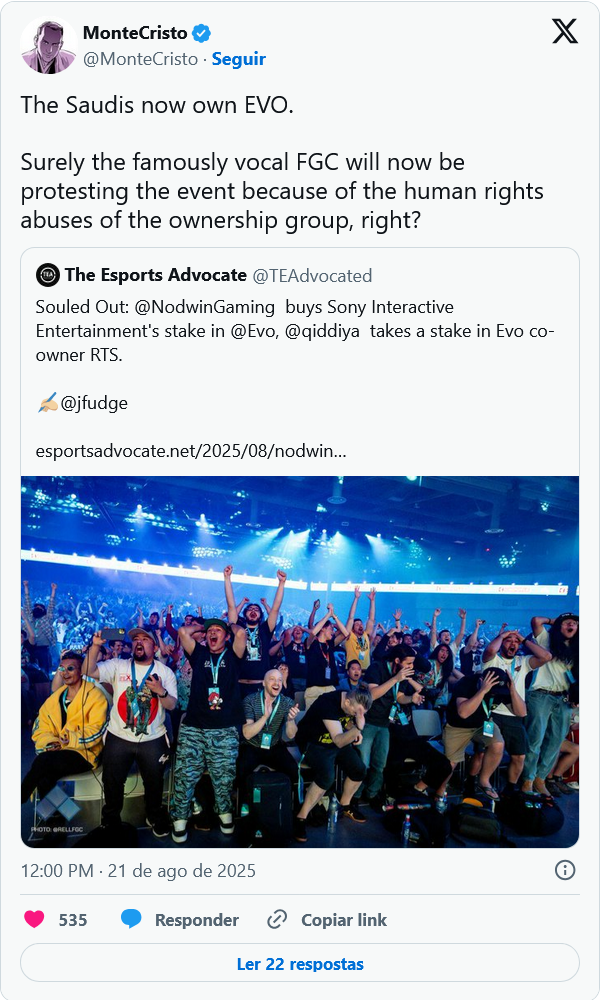
Task: Open the tweet info icon
Action: (564, 870)
